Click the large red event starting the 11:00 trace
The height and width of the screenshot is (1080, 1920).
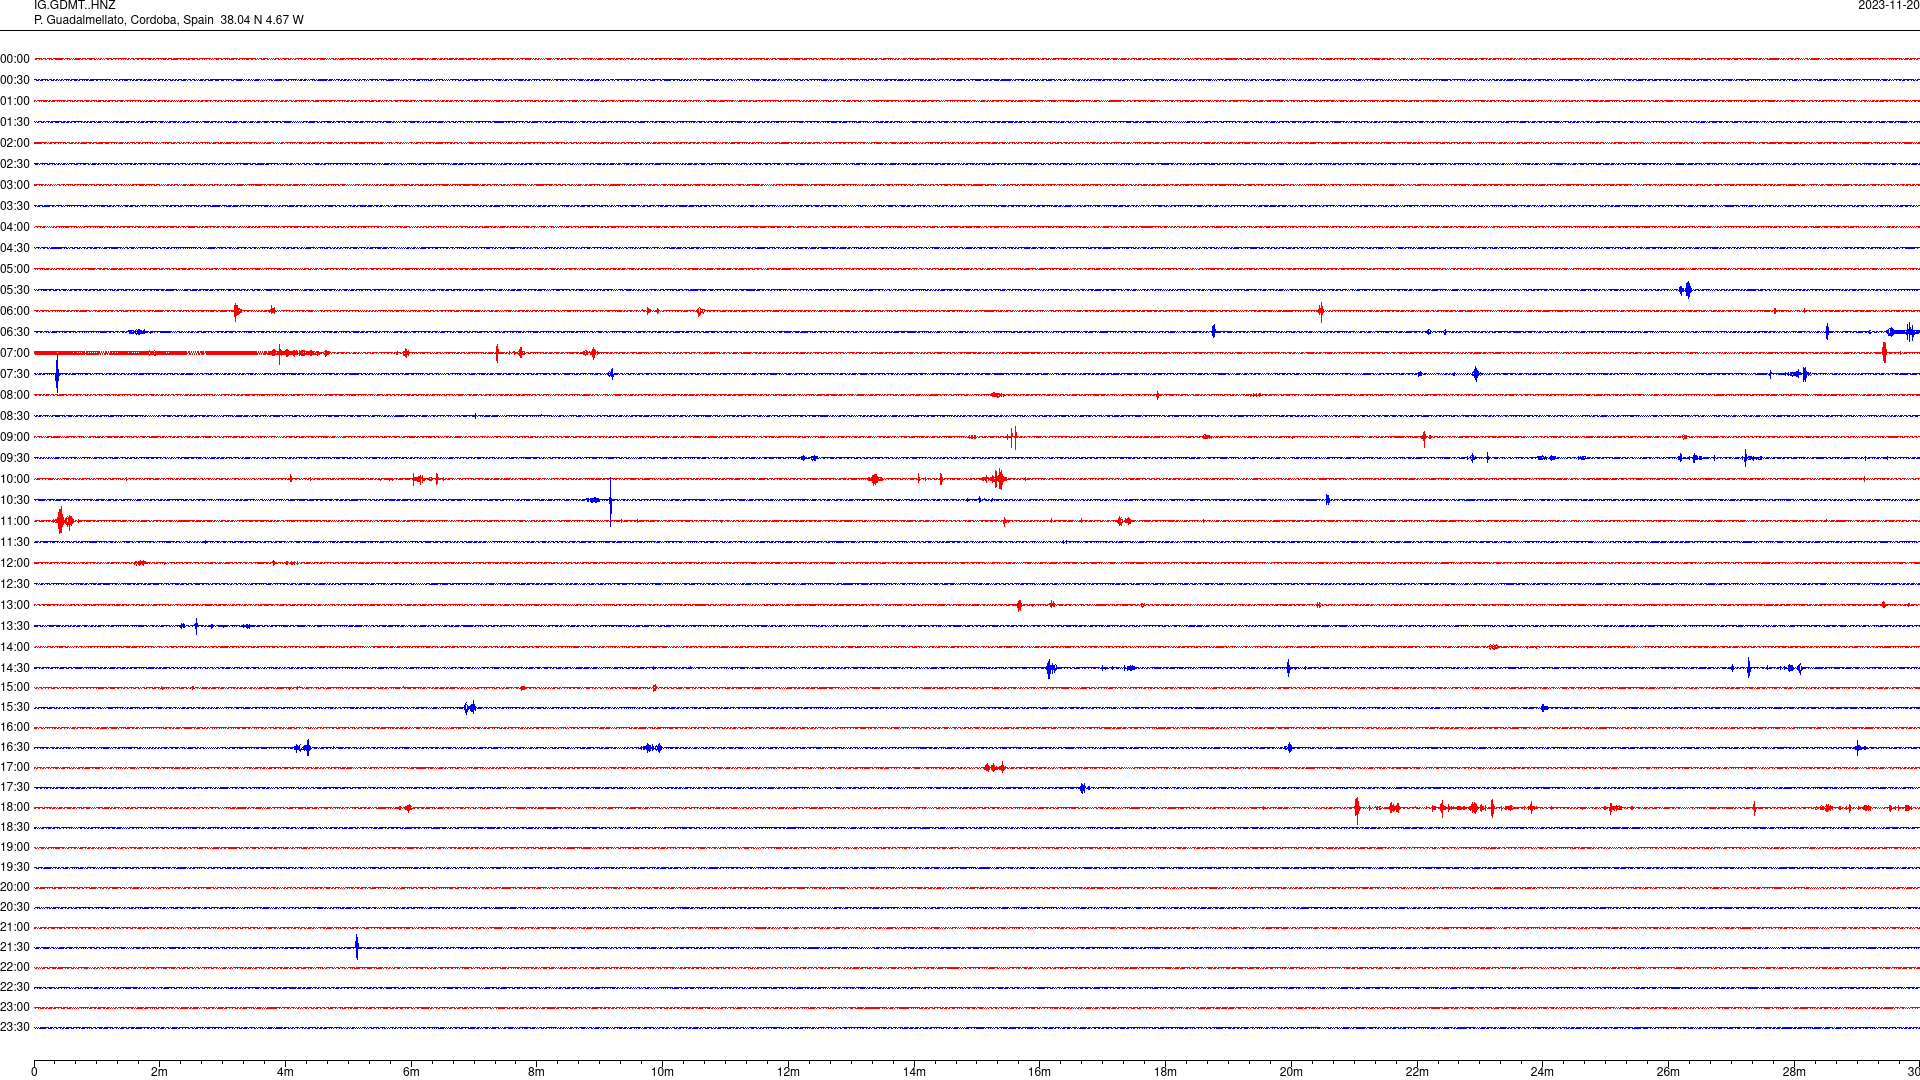(63, 520)
